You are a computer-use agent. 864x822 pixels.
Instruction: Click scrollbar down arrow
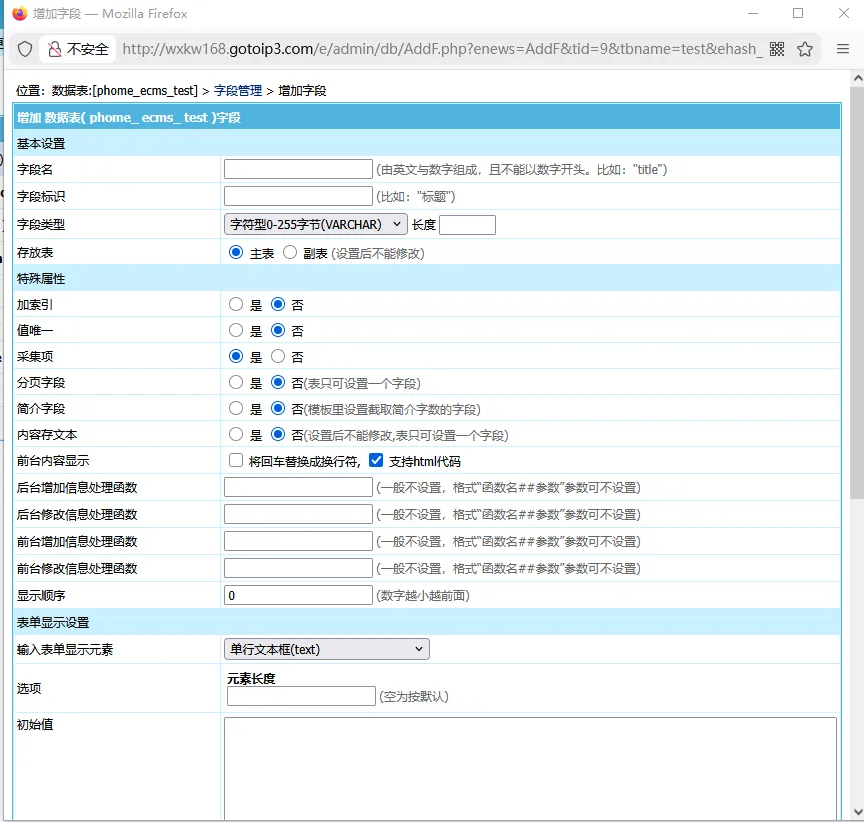click(x=857, y=812)
